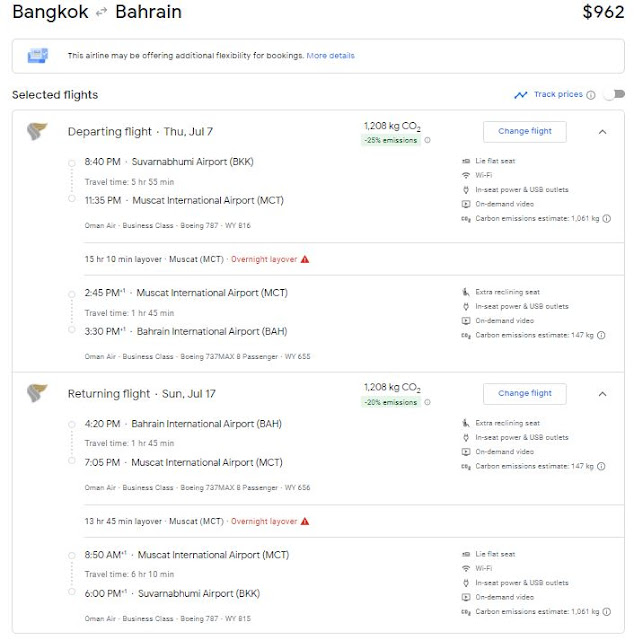Click the Track prices info icon
The width and height of the screenshot is (634, 640).
(591, 95)
